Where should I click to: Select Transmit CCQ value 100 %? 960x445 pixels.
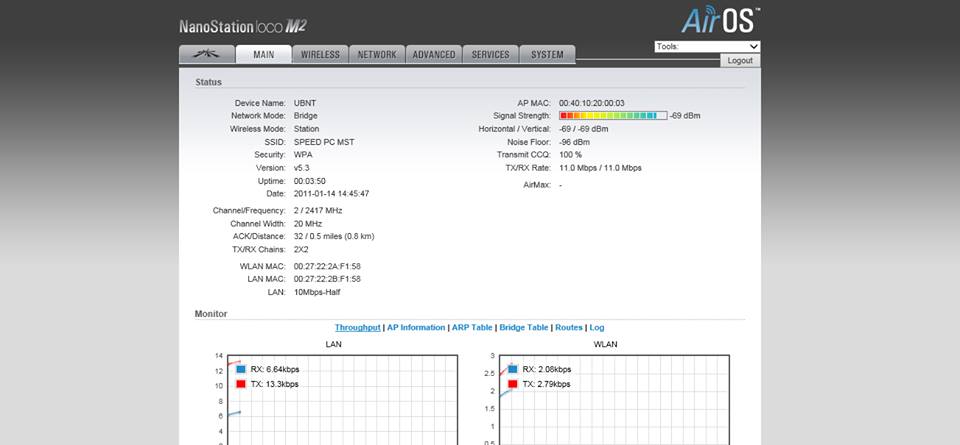(x=571, y=155)
